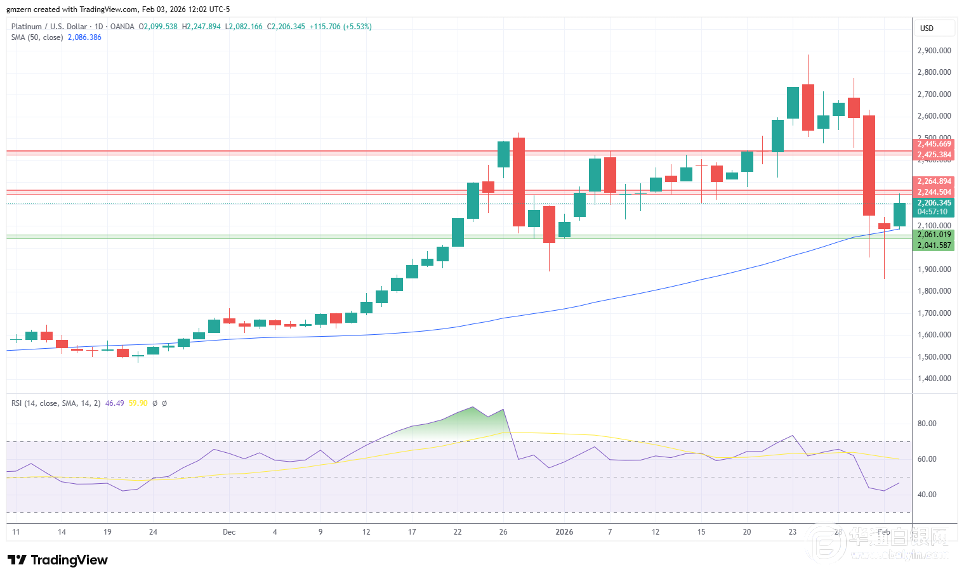964x580 pixels.
Task: Click the TradingView logo at bottom left
Action: pos(57,559)
